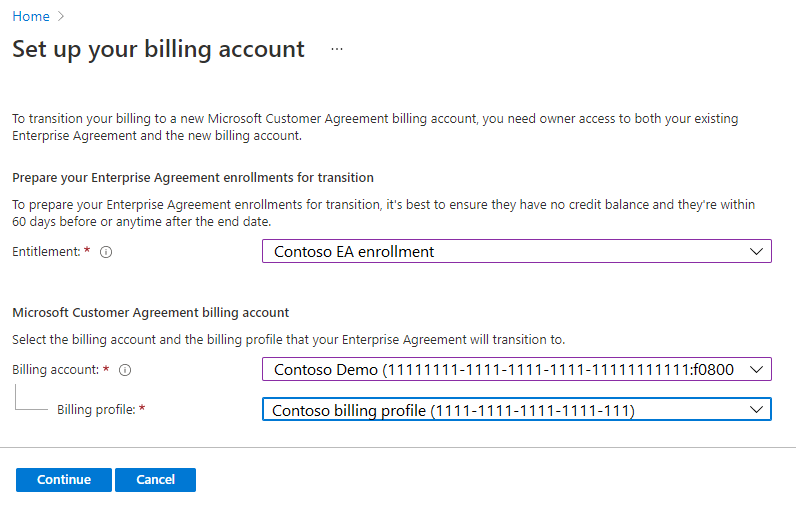
Task: Open the Contoso EA enrollment dropdown
Action: [x=500, y=252]
